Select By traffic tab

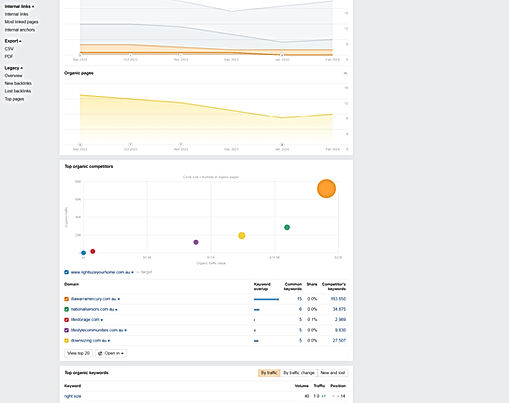pos(269,373)
